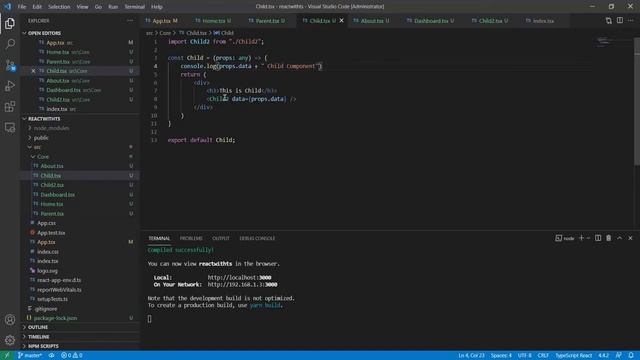Click the editor vertical scrollbar
The image size is (640, 360).
637,102
